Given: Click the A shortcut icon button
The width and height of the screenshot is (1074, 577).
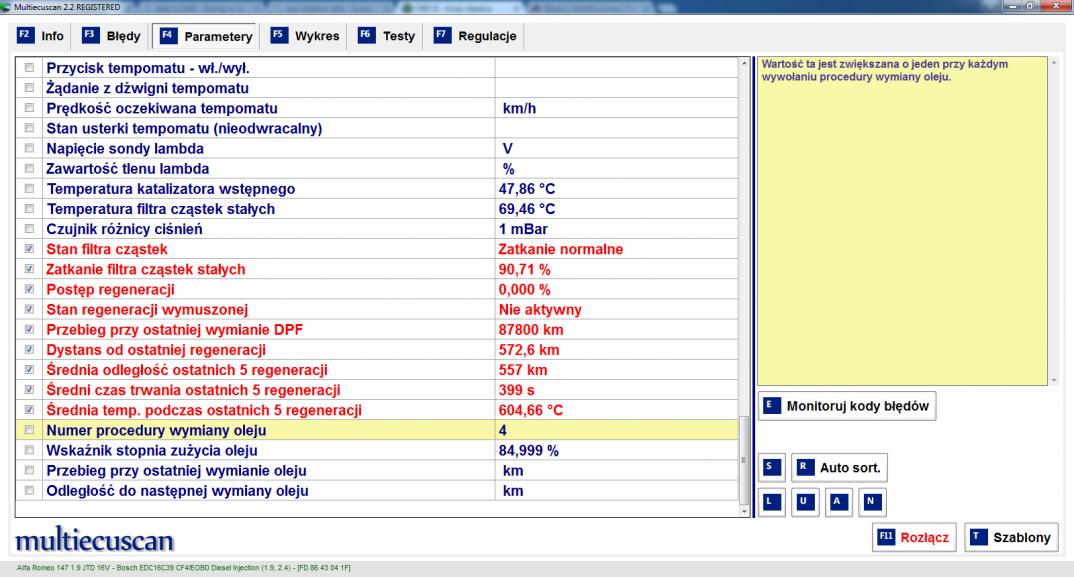Looking at the screenshot, I should 837,500.
